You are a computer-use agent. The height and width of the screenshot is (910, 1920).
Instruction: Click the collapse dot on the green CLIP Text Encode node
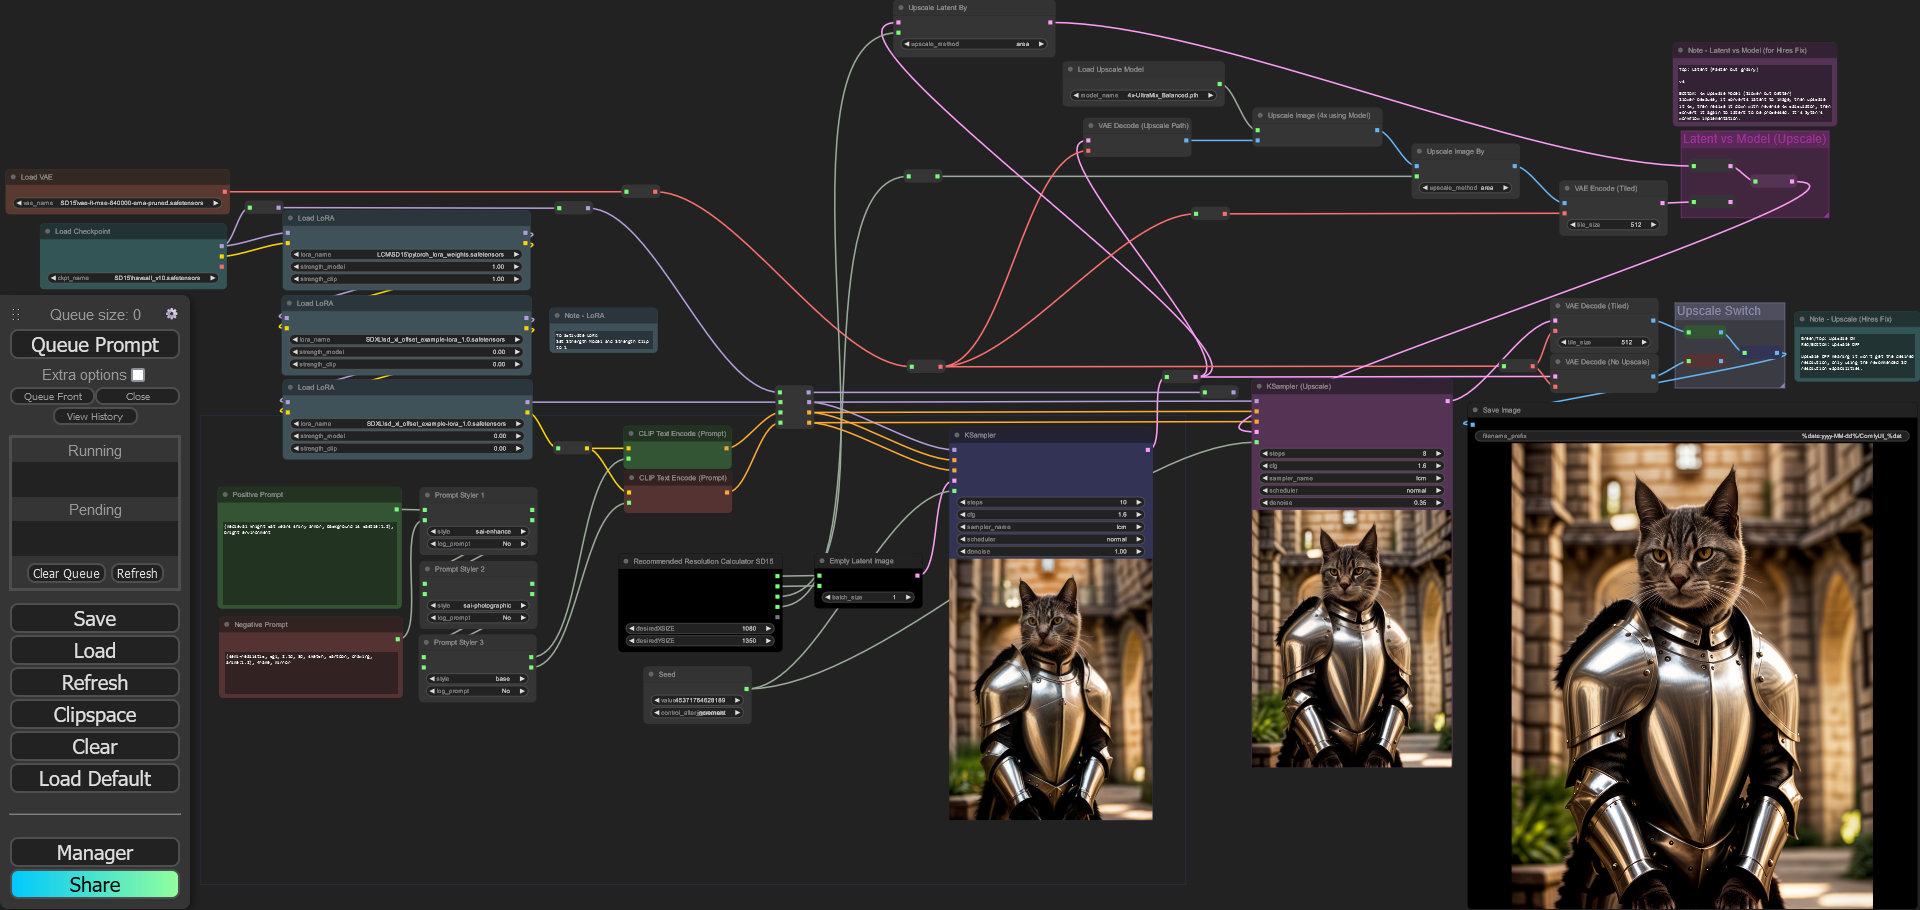[631, 433]
